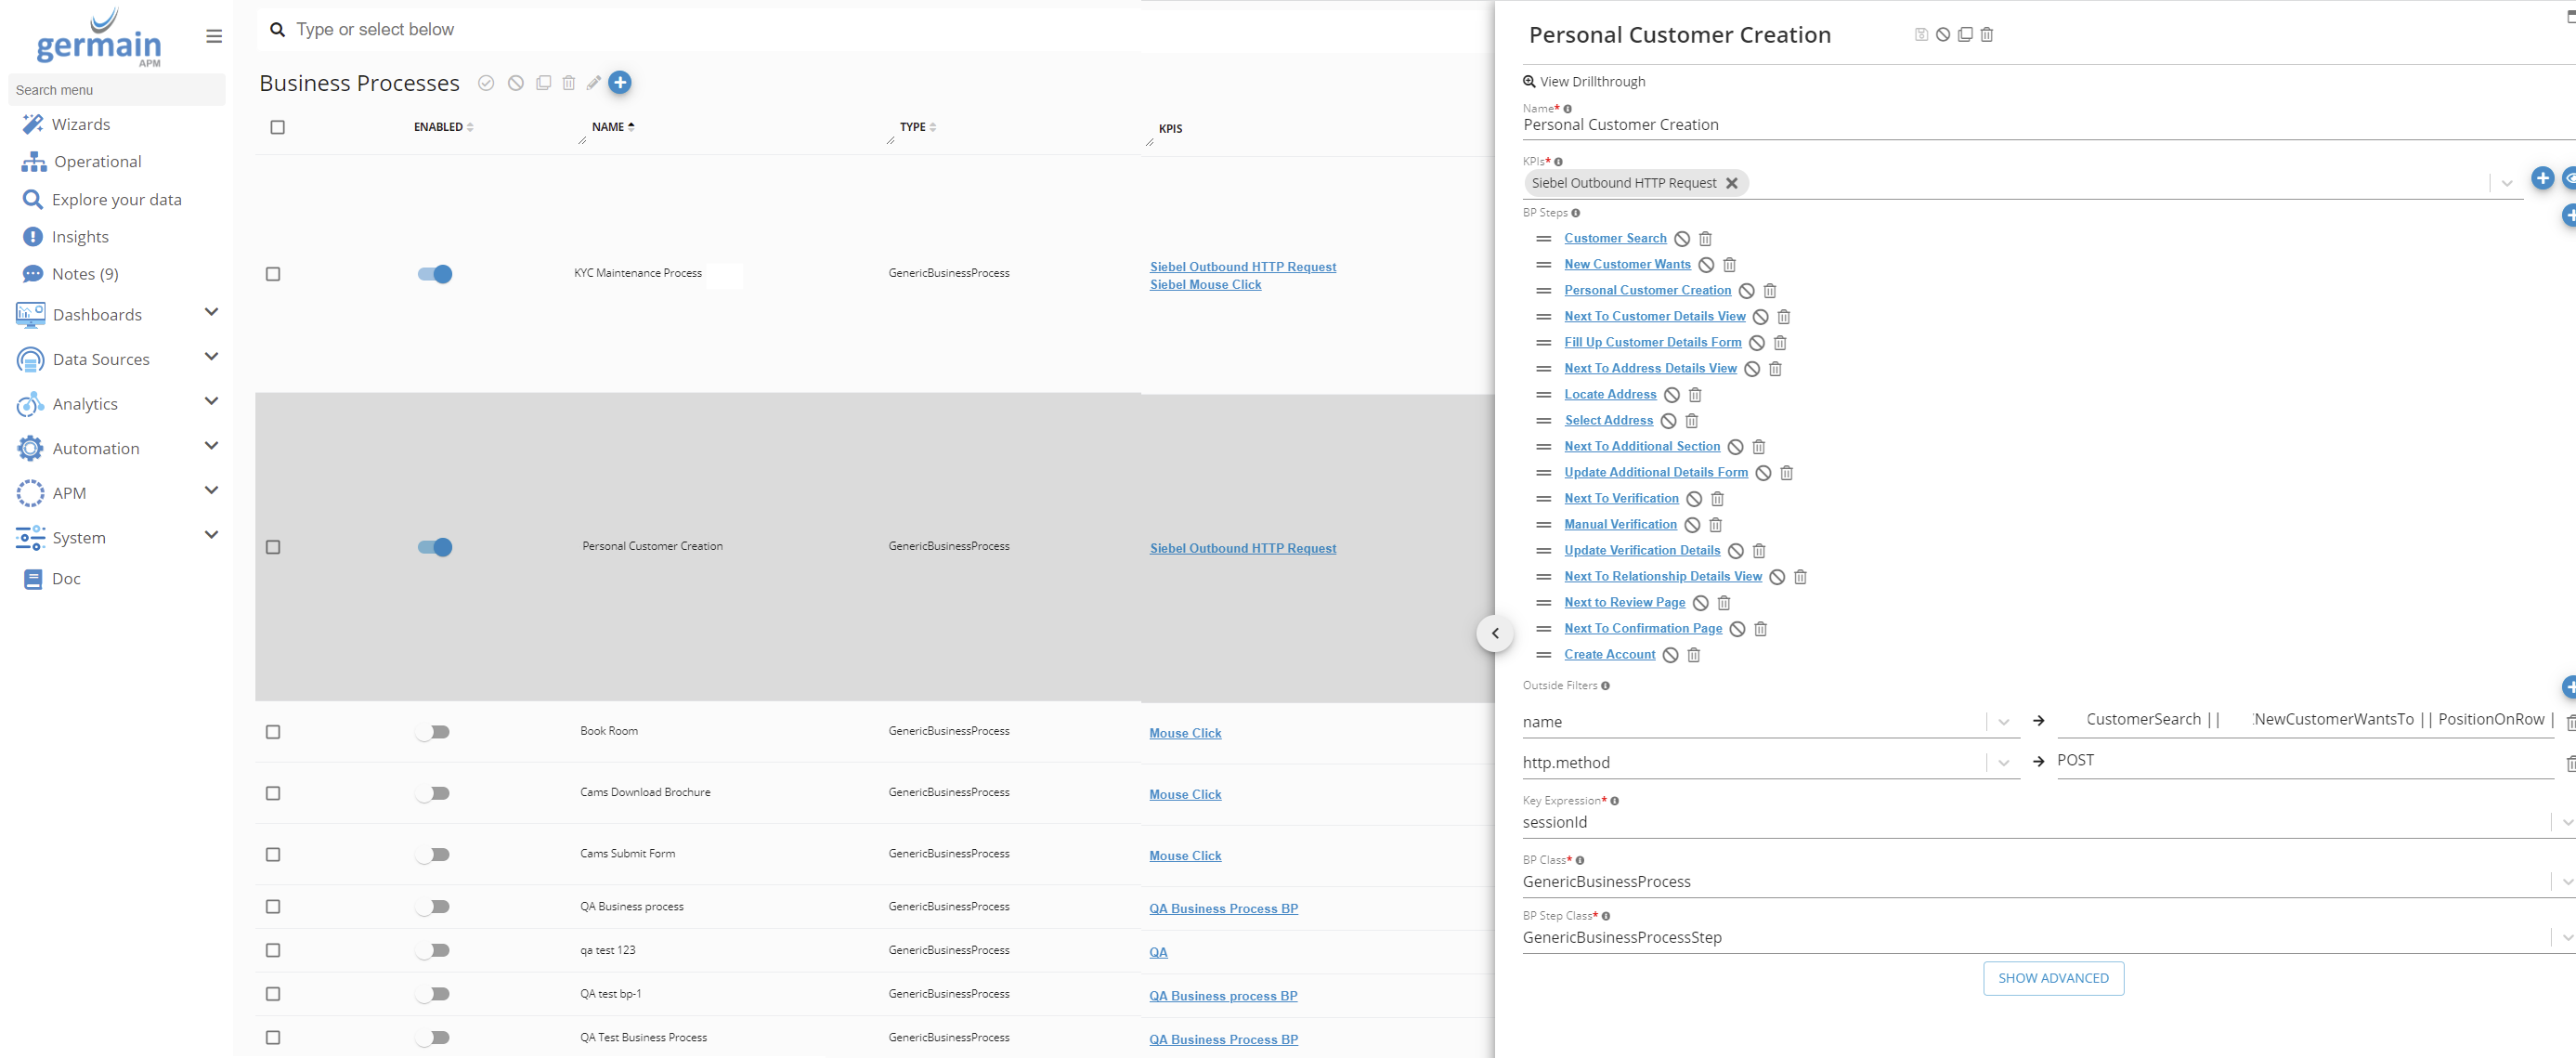Click the SHOW ADVANCED button

coord(2052,978)
